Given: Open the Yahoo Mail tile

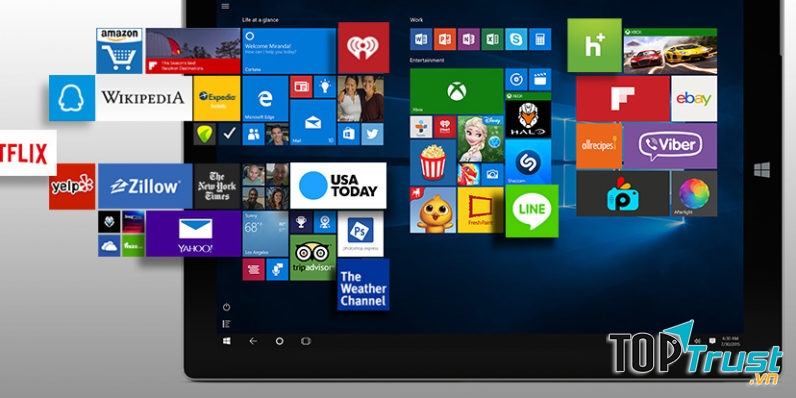Looking at the screenshot, I should (193, 234).
